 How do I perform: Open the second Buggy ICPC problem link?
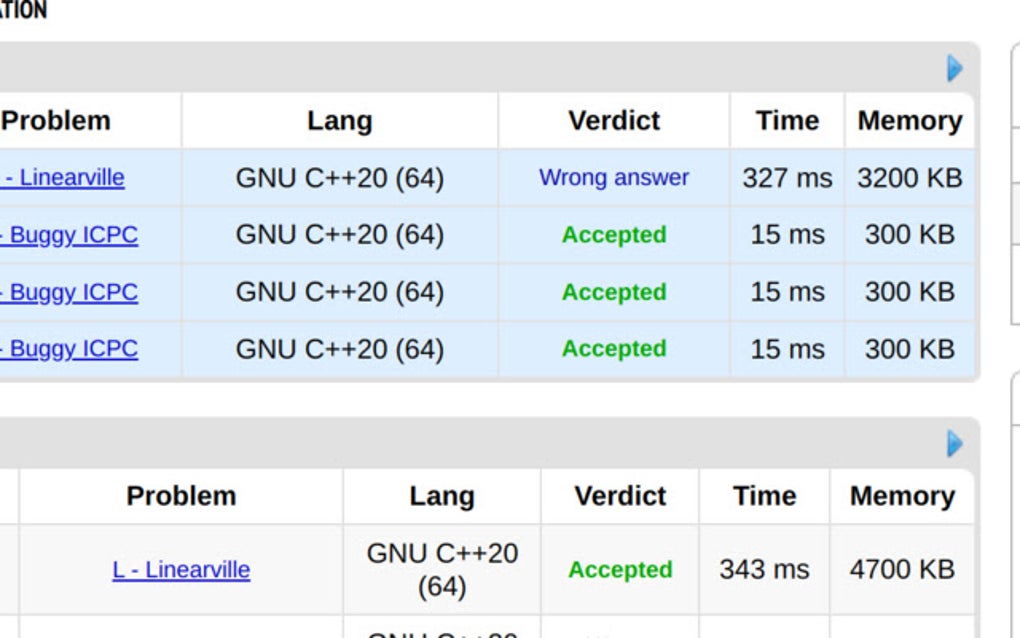coord(70,292)
